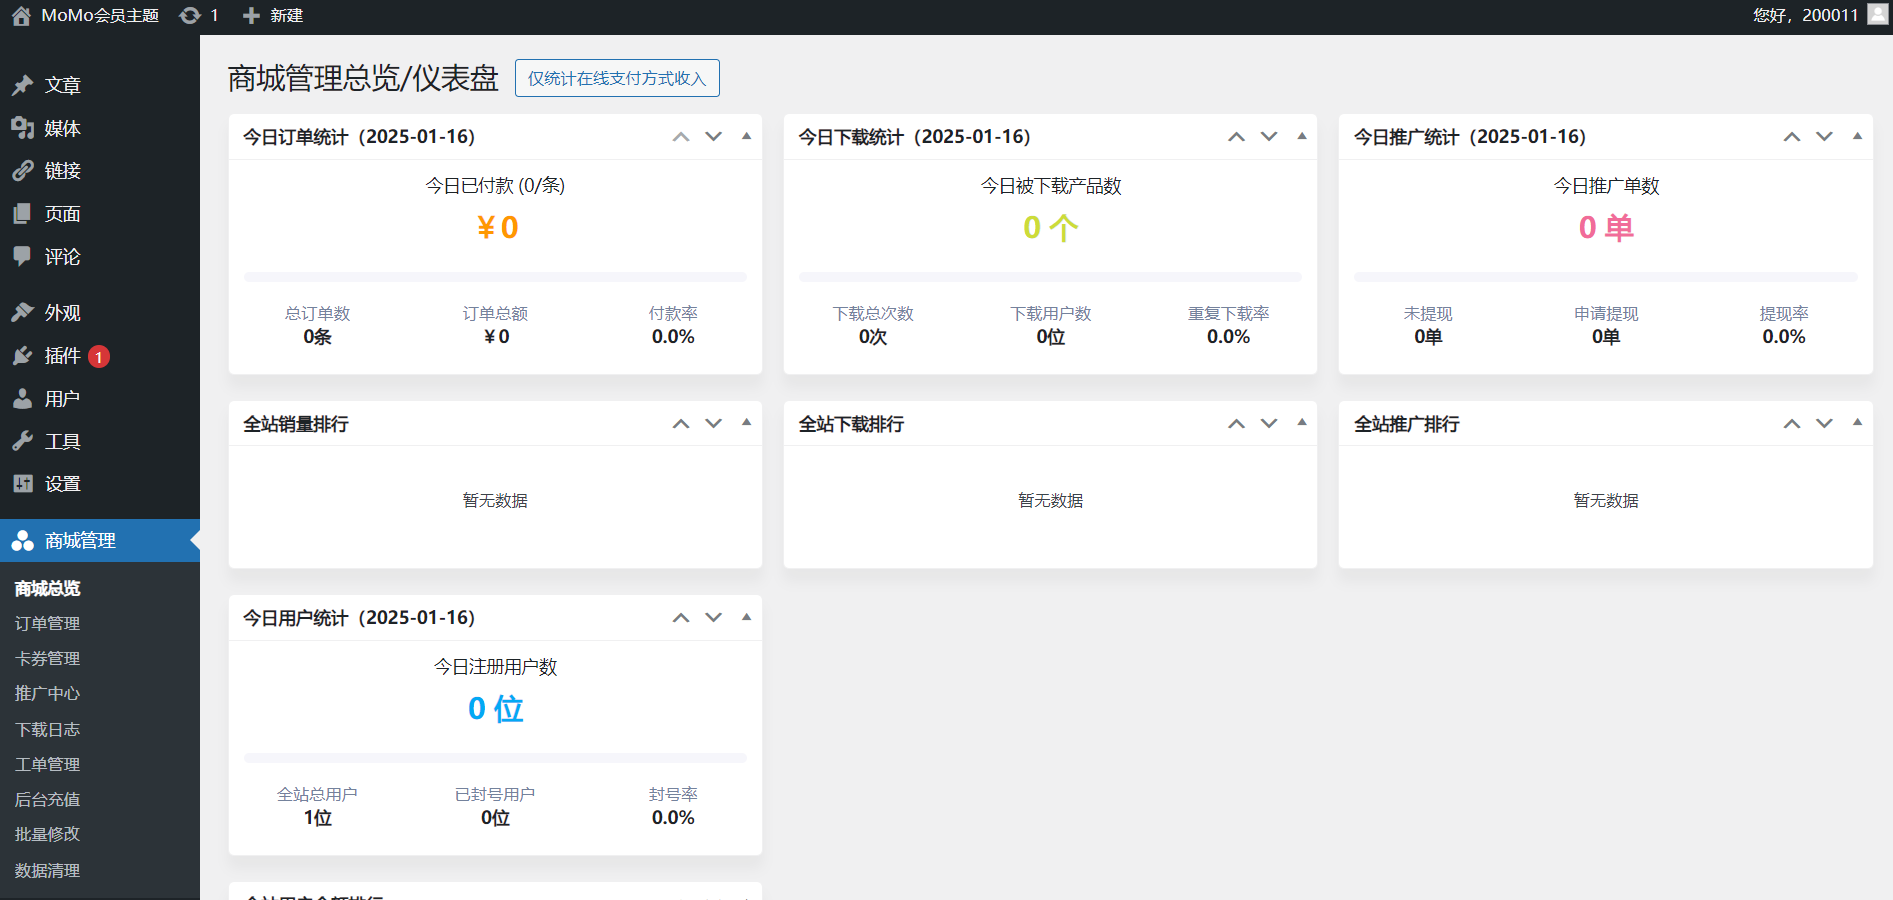Move 全站销量排行 panel up with chevron
This screenshot has width=1893, height=900.
click(681, 424)
